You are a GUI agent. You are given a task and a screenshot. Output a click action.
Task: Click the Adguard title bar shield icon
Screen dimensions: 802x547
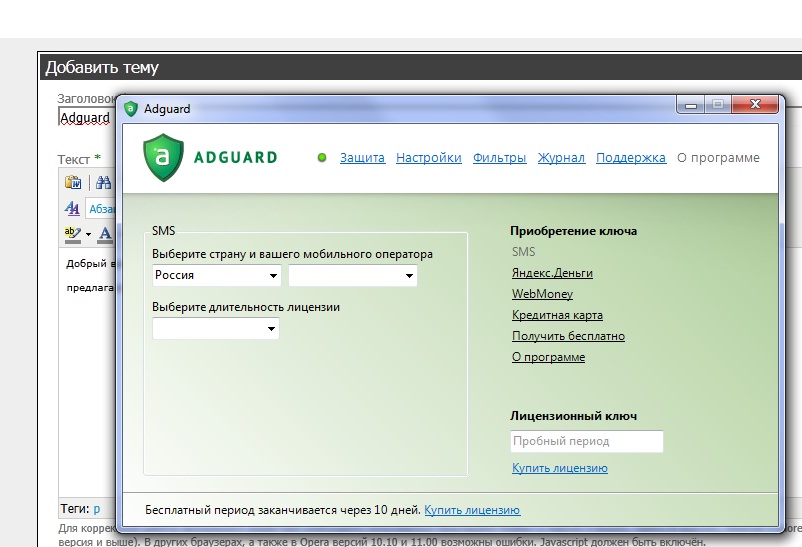tap(131, 108)
